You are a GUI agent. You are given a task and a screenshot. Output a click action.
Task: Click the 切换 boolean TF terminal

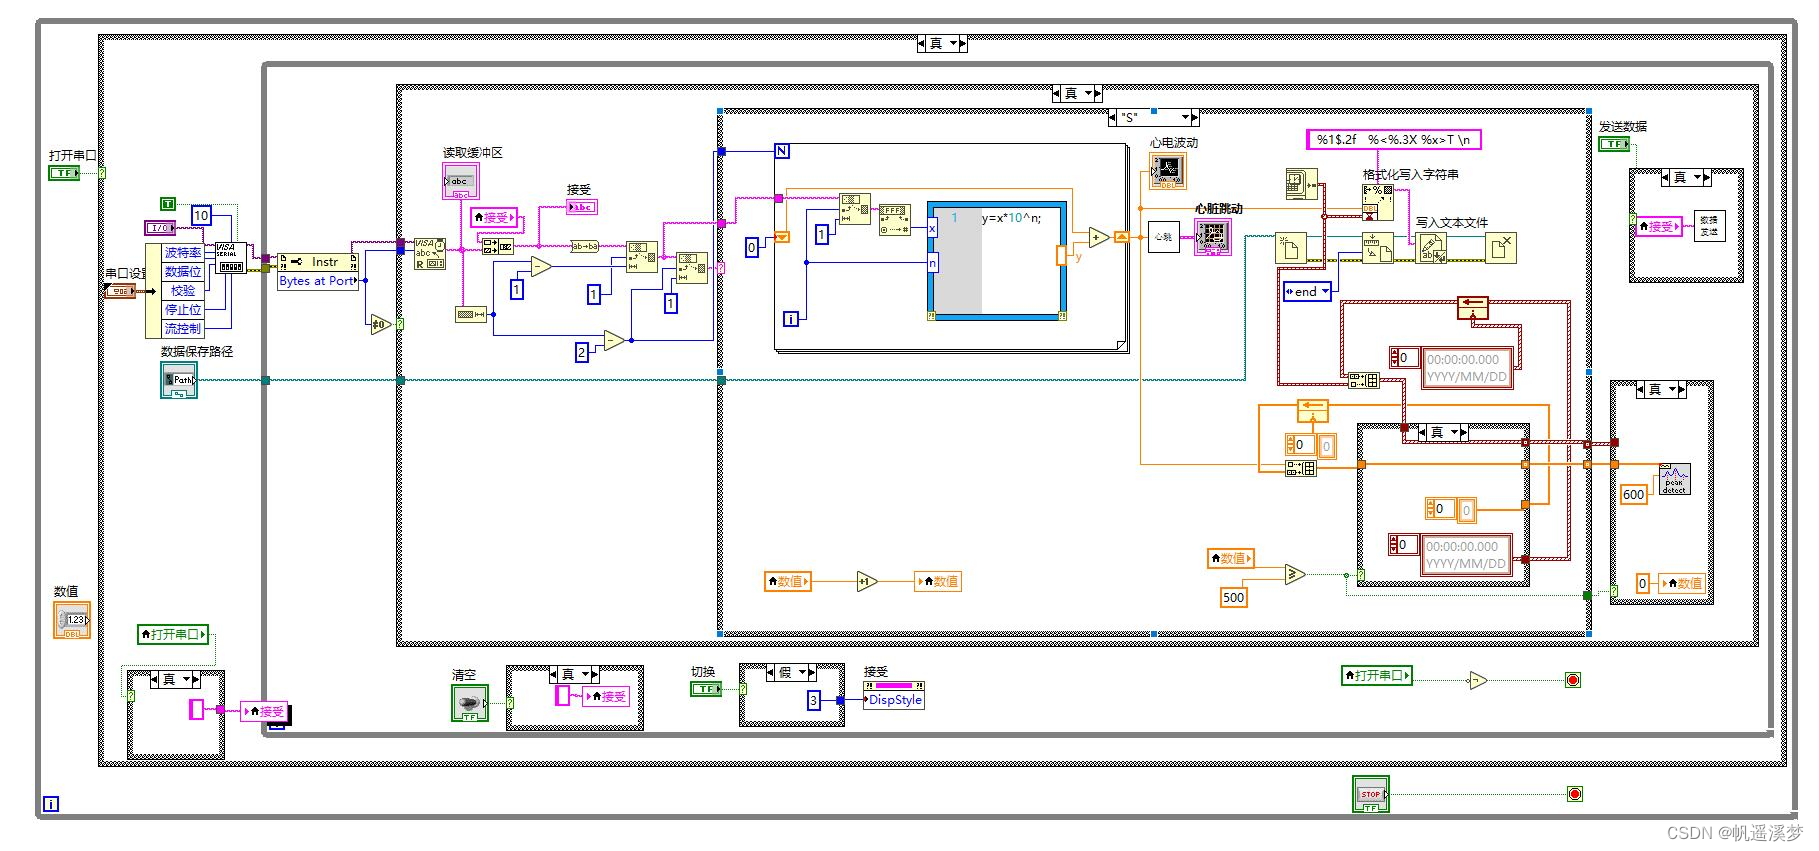(706, 689)
